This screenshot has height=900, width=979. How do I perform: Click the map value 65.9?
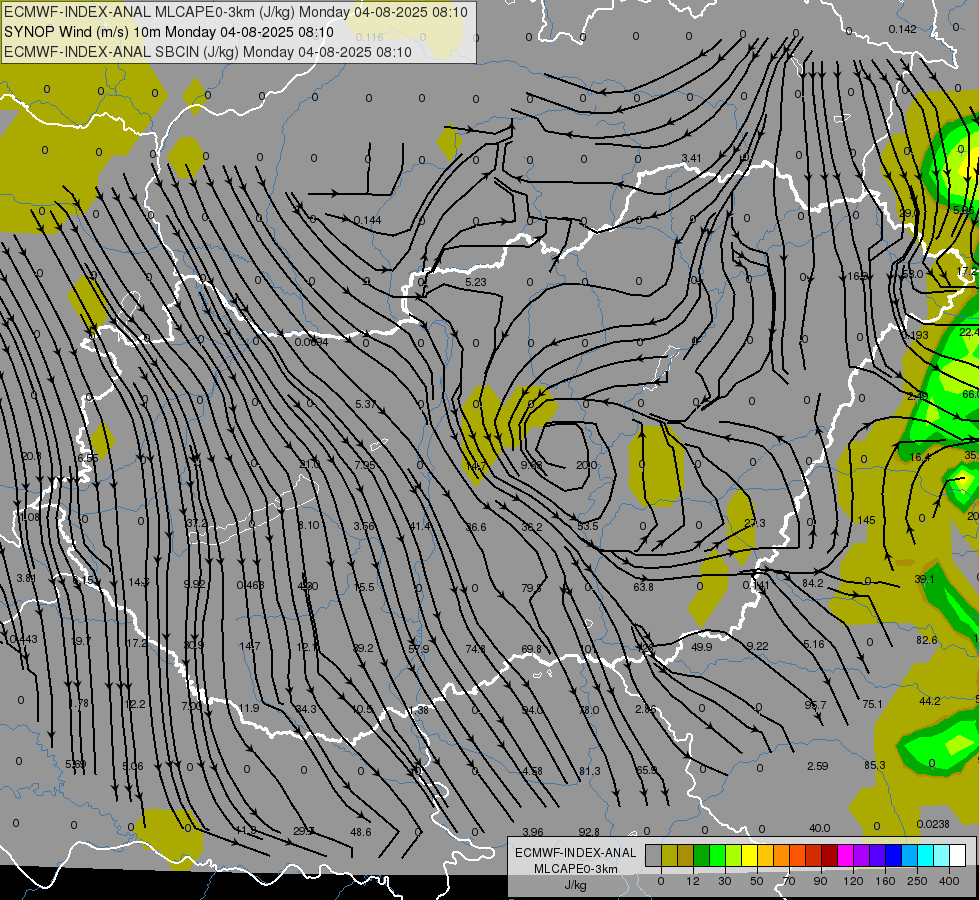(x=646, y=769)
